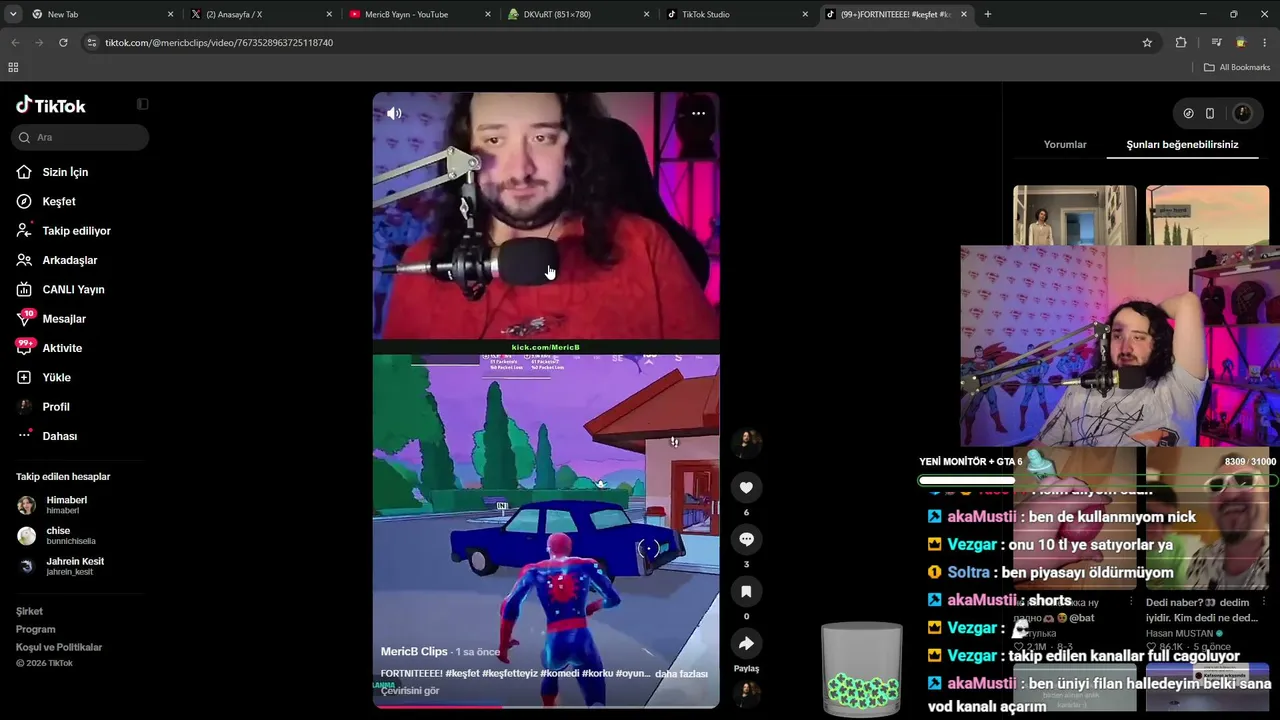Switch to TikTok Studio tab
1280x720 pixels.
[x=737, y=14]
